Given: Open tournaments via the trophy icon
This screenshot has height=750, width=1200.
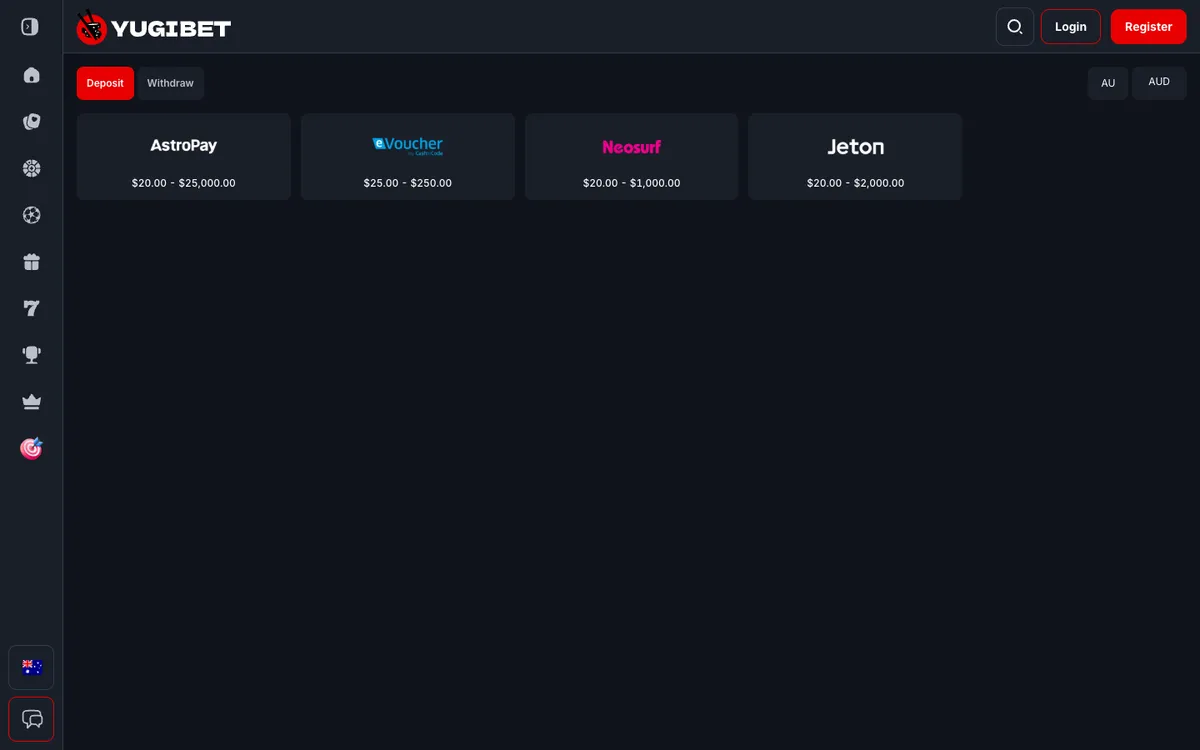Looking at the screenshot, I should (x=31, y=355).
